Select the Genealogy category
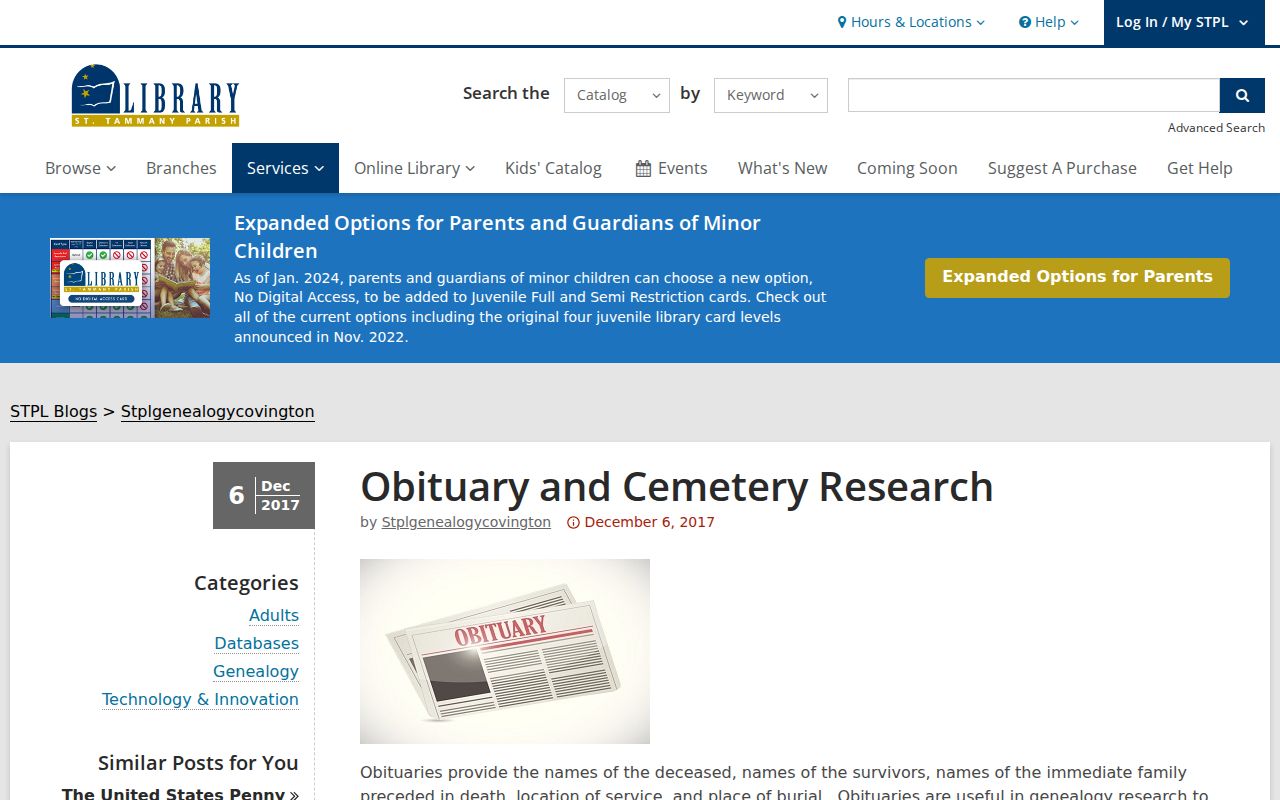 (x=256, y=671)
